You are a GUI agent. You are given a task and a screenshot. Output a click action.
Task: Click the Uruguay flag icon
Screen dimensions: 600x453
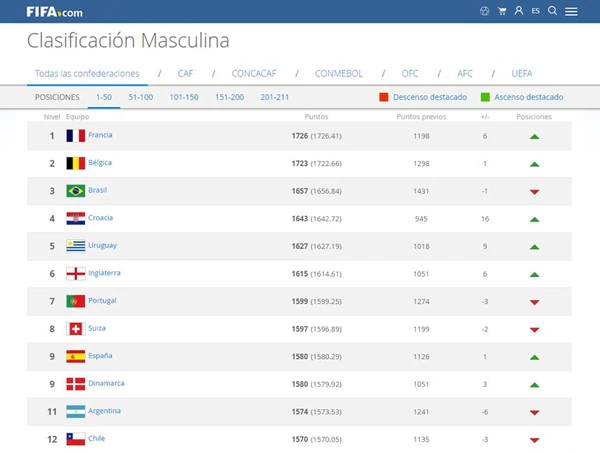coord(75,246)
